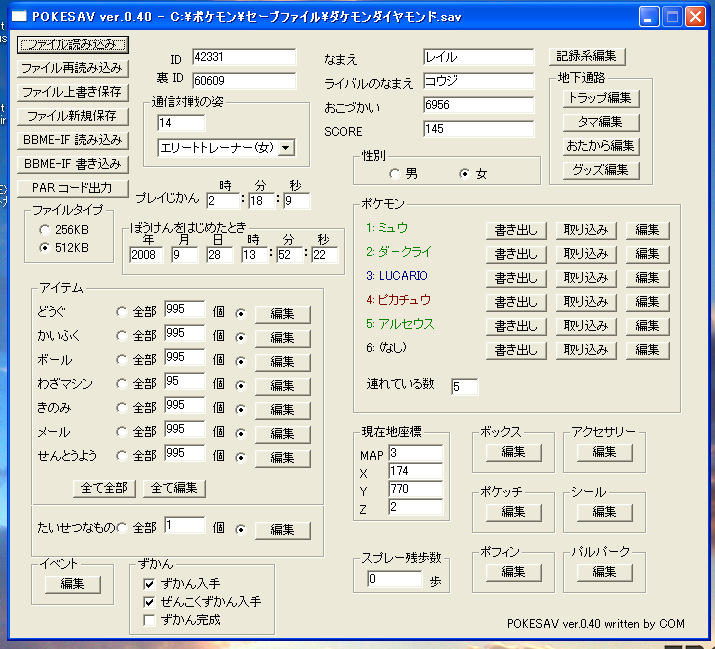Click the わざマシン quantity field 95

coord(184,381)
